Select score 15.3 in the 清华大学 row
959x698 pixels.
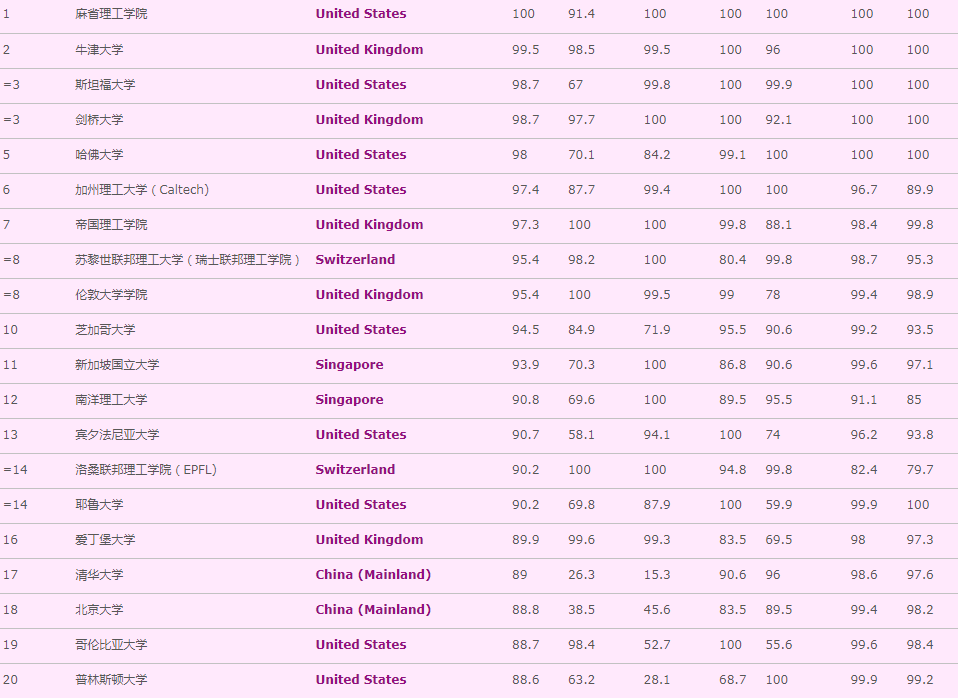pos(657,574)
